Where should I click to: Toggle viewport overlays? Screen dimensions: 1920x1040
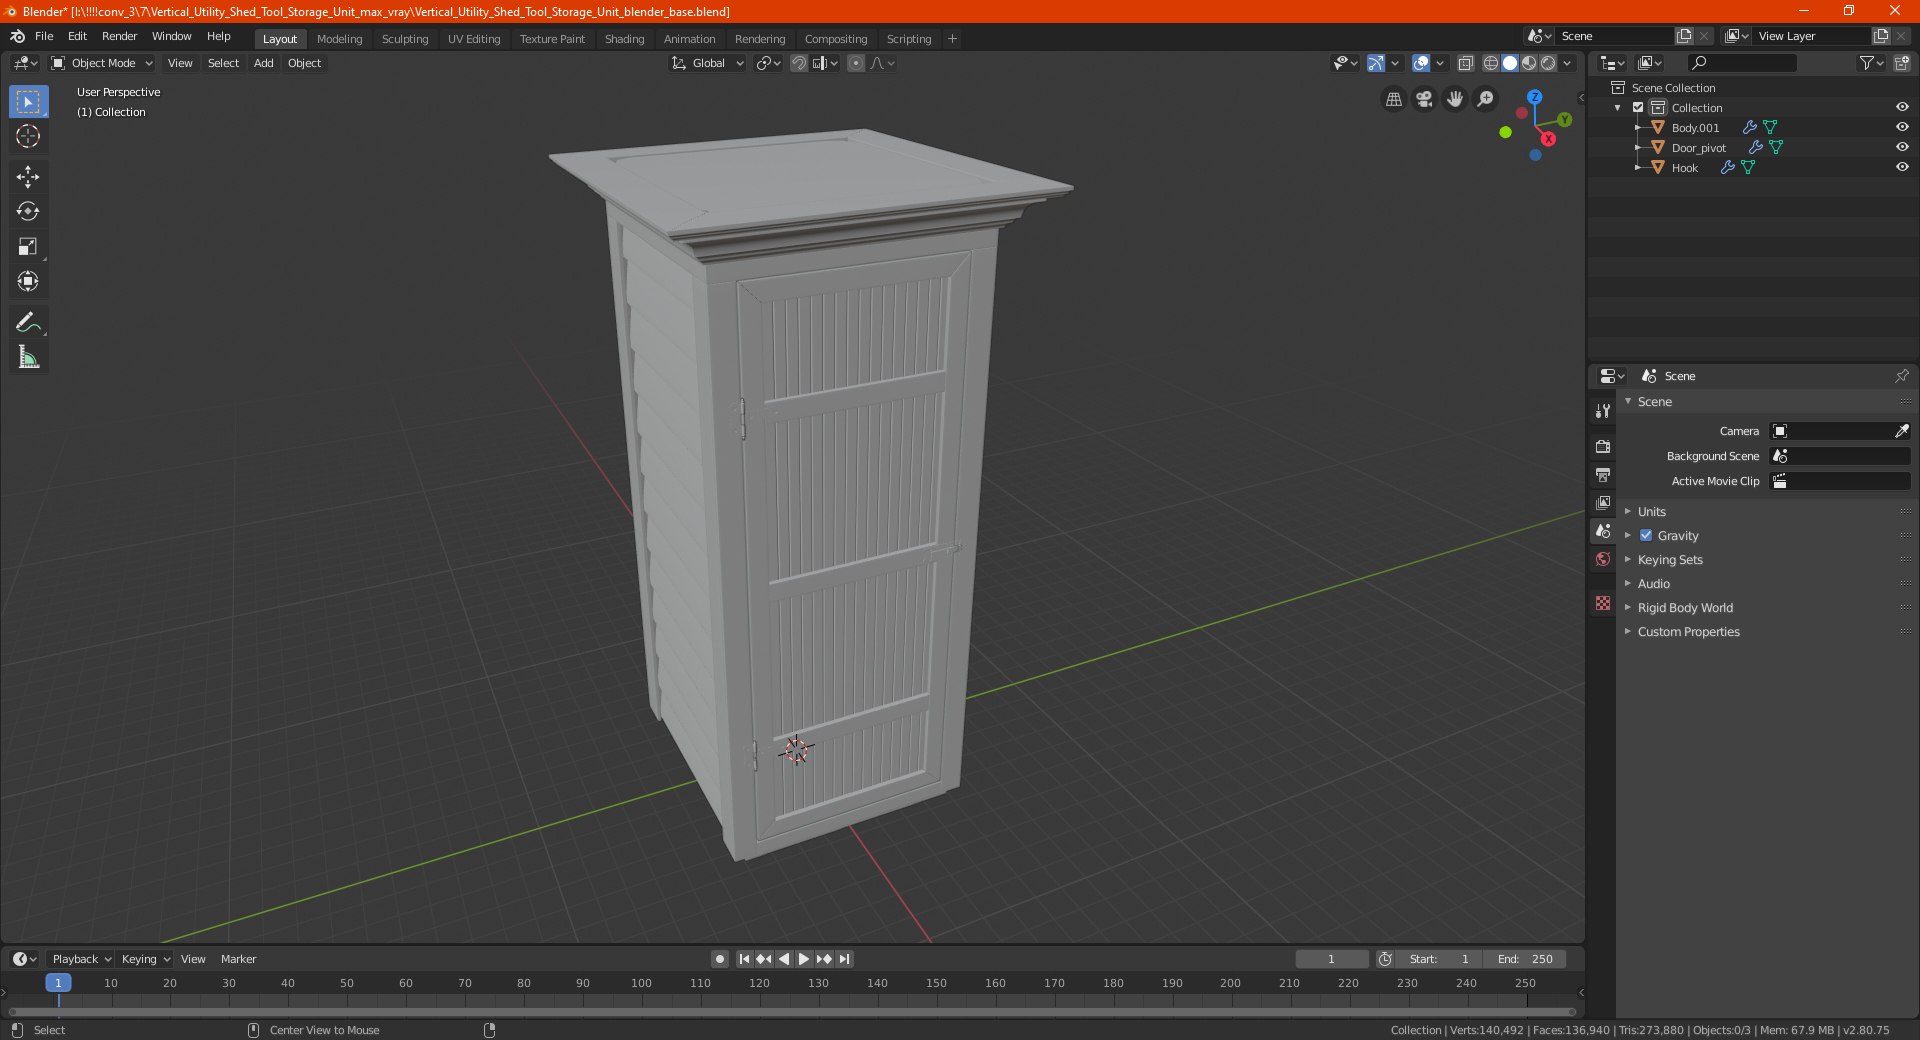coord(1421,63)
